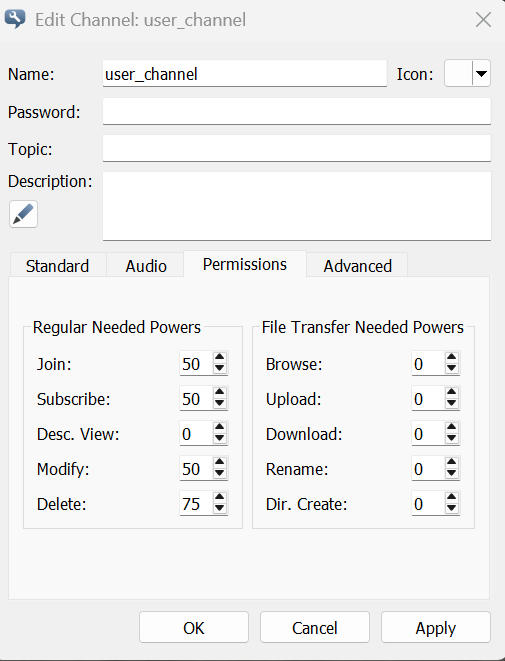
Task: Close the Edit Channel dialog
Action: coord(483,19)
